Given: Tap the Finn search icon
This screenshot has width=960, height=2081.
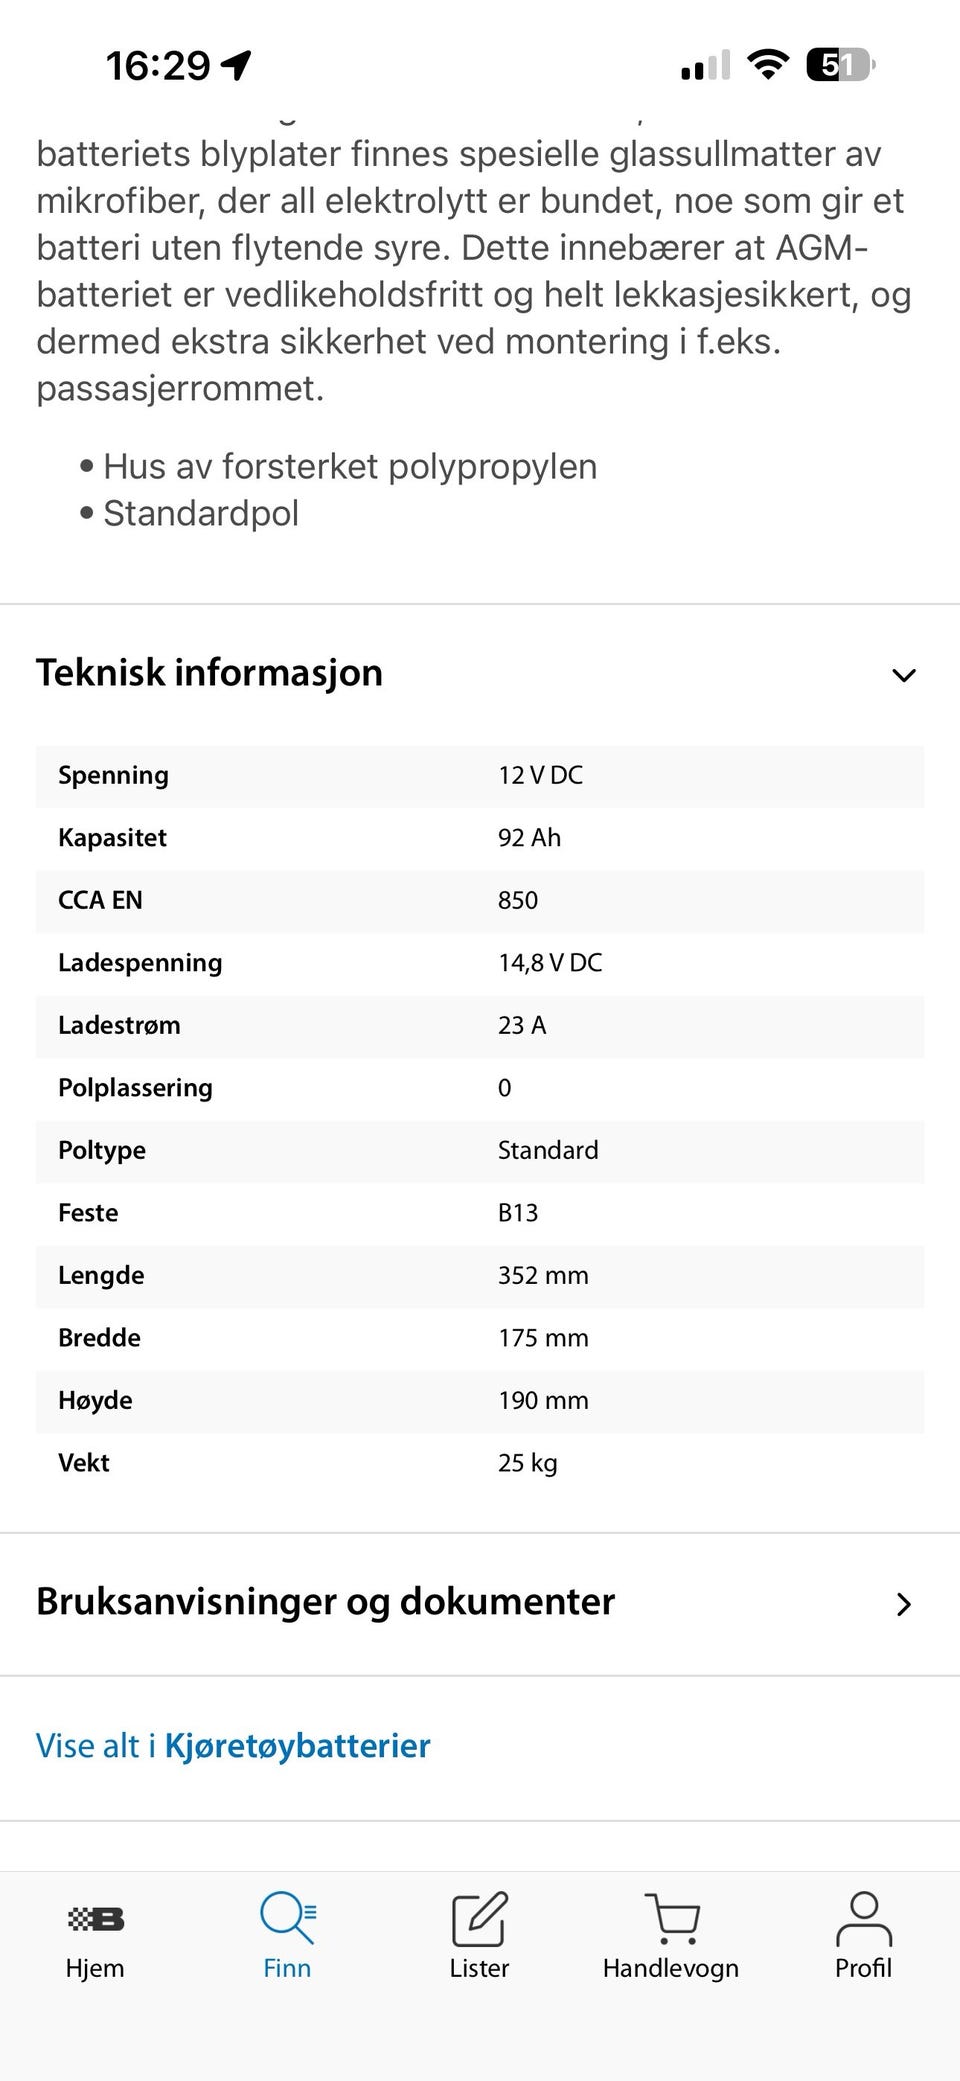Looking at the screenshot, I should (287, 1918).
